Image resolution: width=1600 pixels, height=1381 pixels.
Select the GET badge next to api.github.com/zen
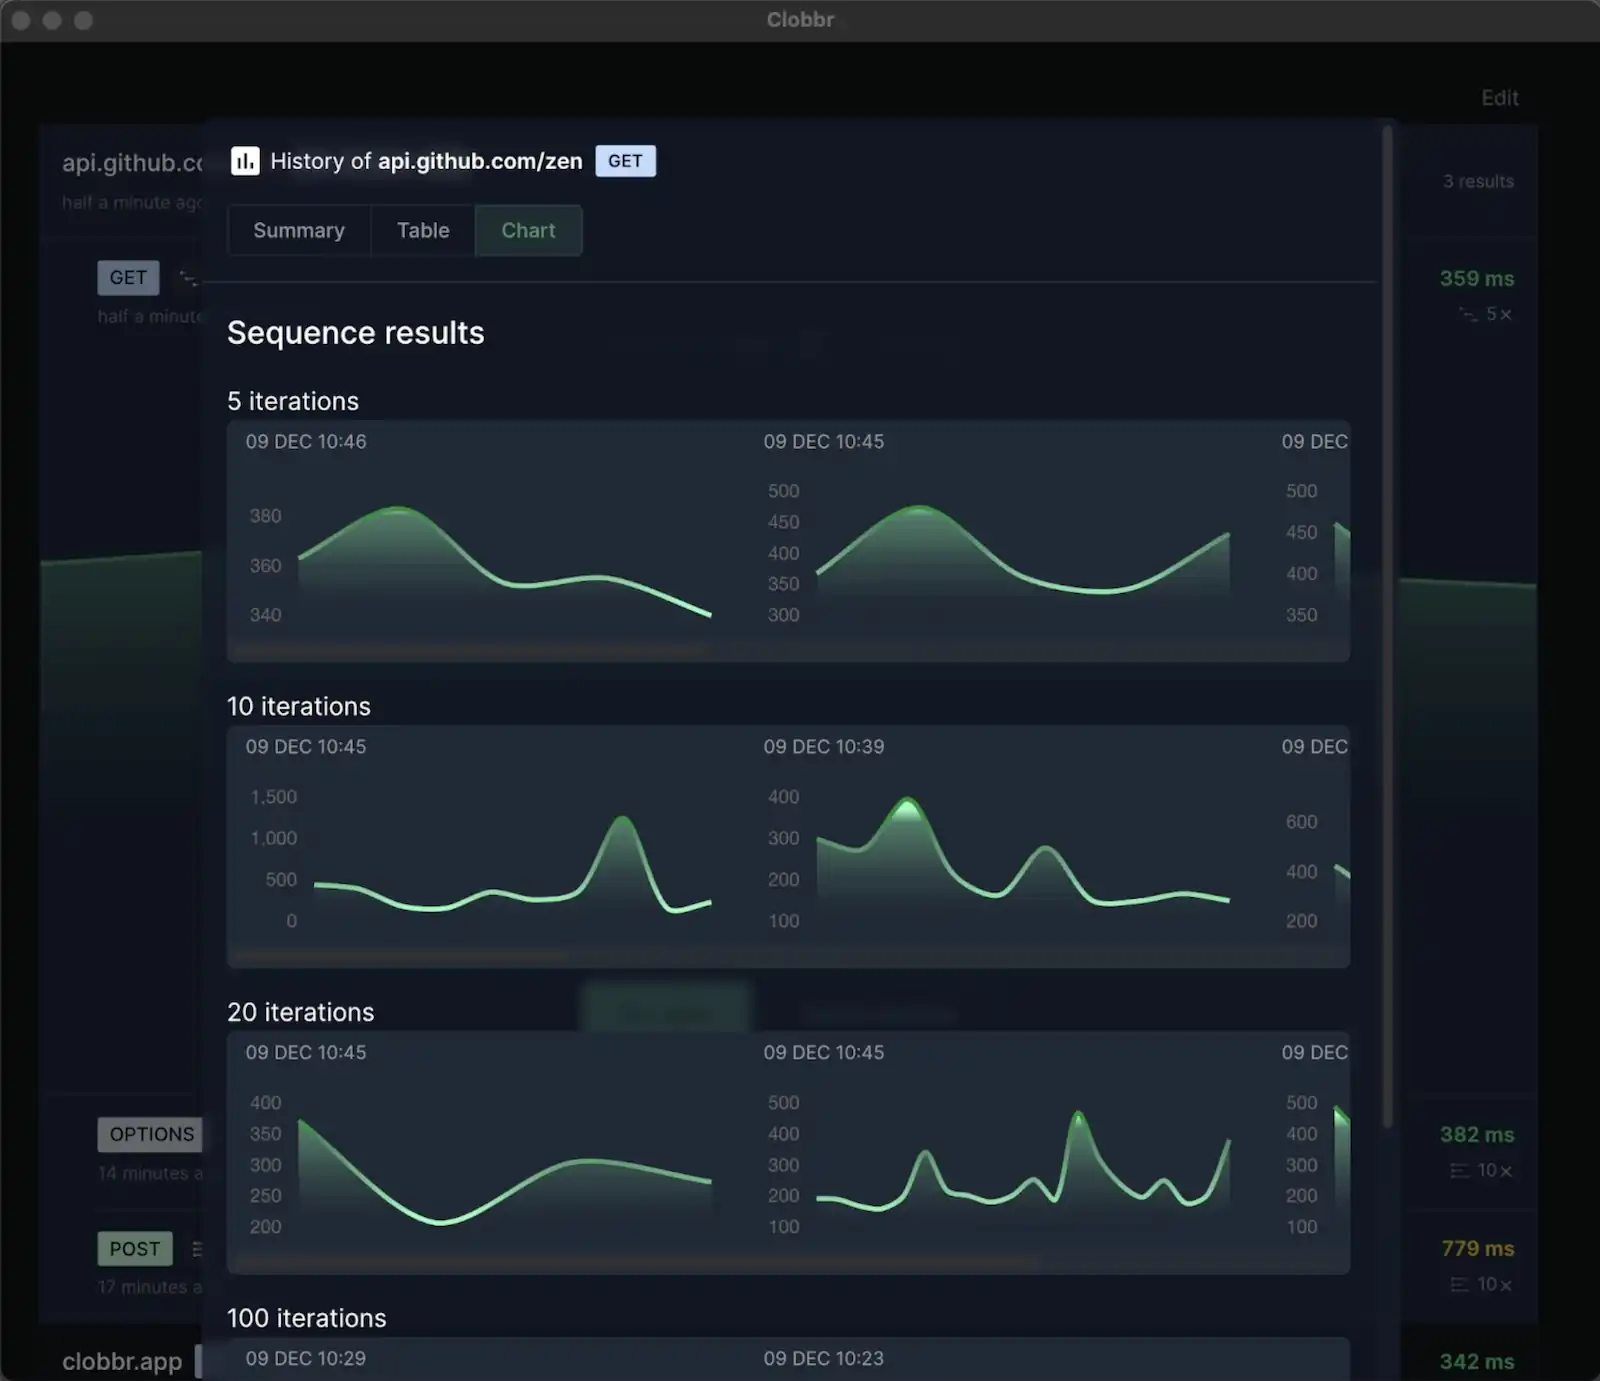(x=625, y=160)
